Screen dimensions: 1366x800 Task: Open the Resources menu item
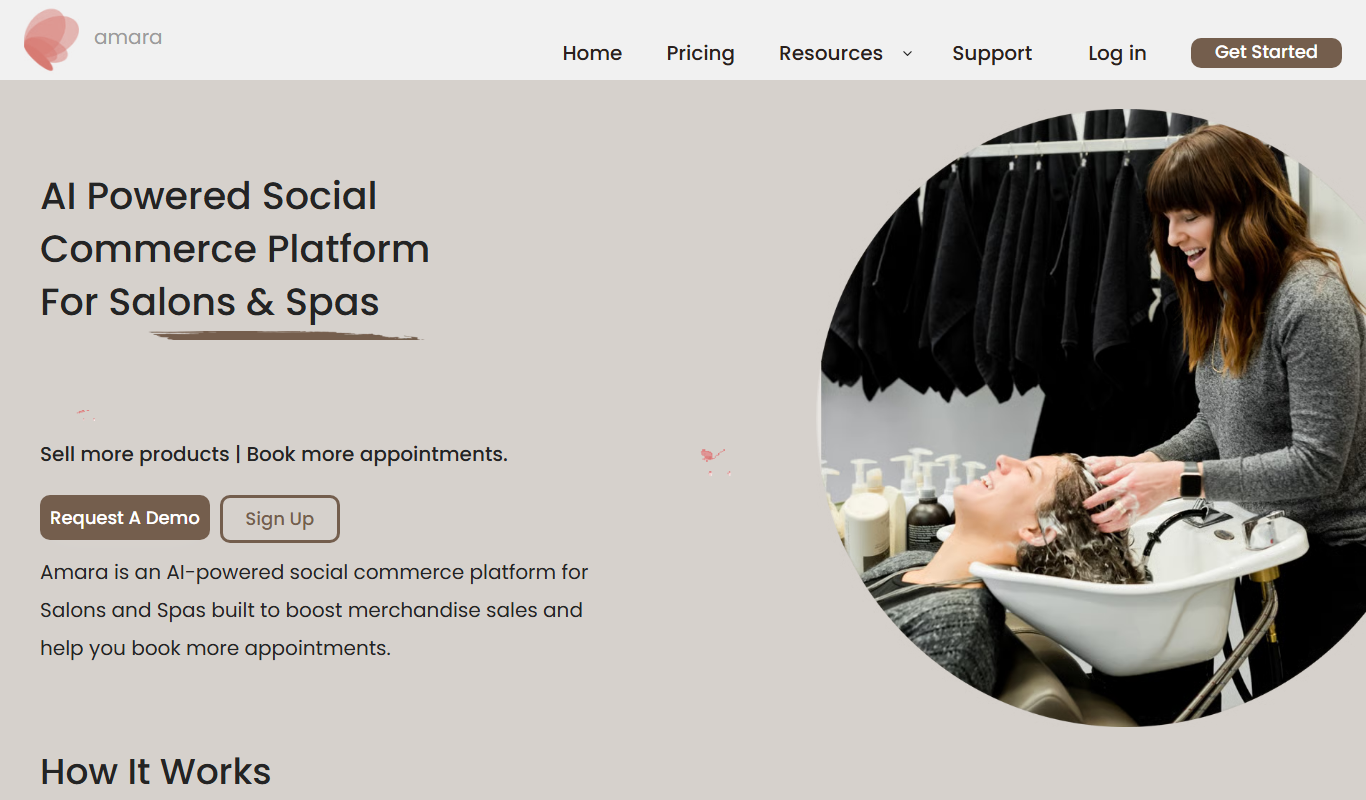click(x=831, y=53)
